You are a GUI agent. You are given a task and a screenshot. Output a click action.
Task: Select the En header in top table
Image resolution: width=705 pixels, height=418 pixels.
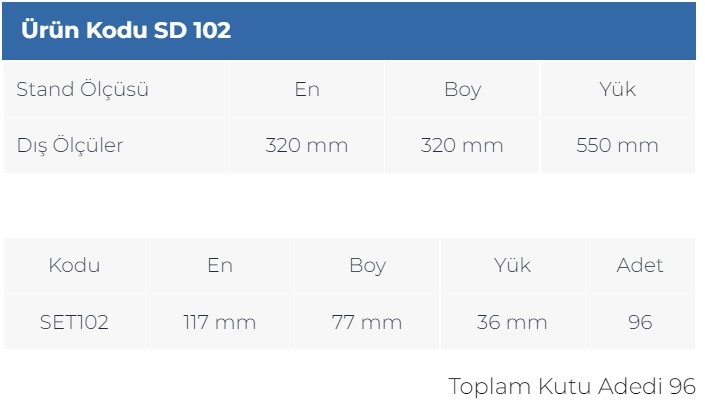pyautogui.click(x=307, y=89)
